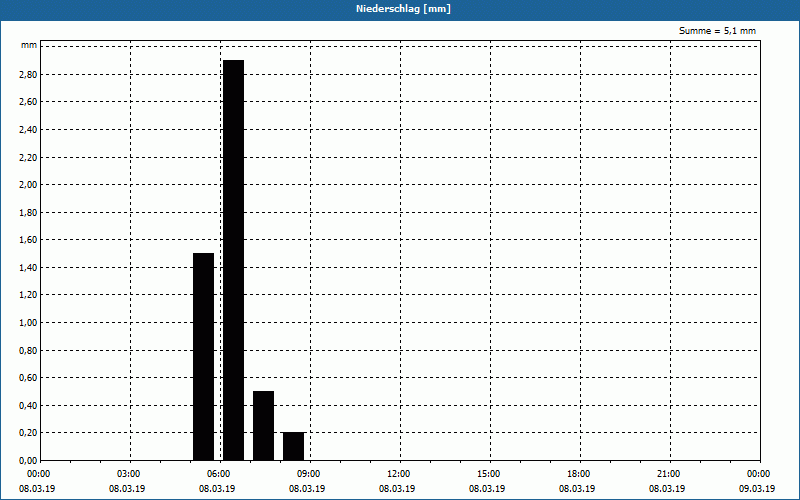Click the 0,40 y-axis value
This screenshot has height=500, width=800.
click(x=28, y=406)
